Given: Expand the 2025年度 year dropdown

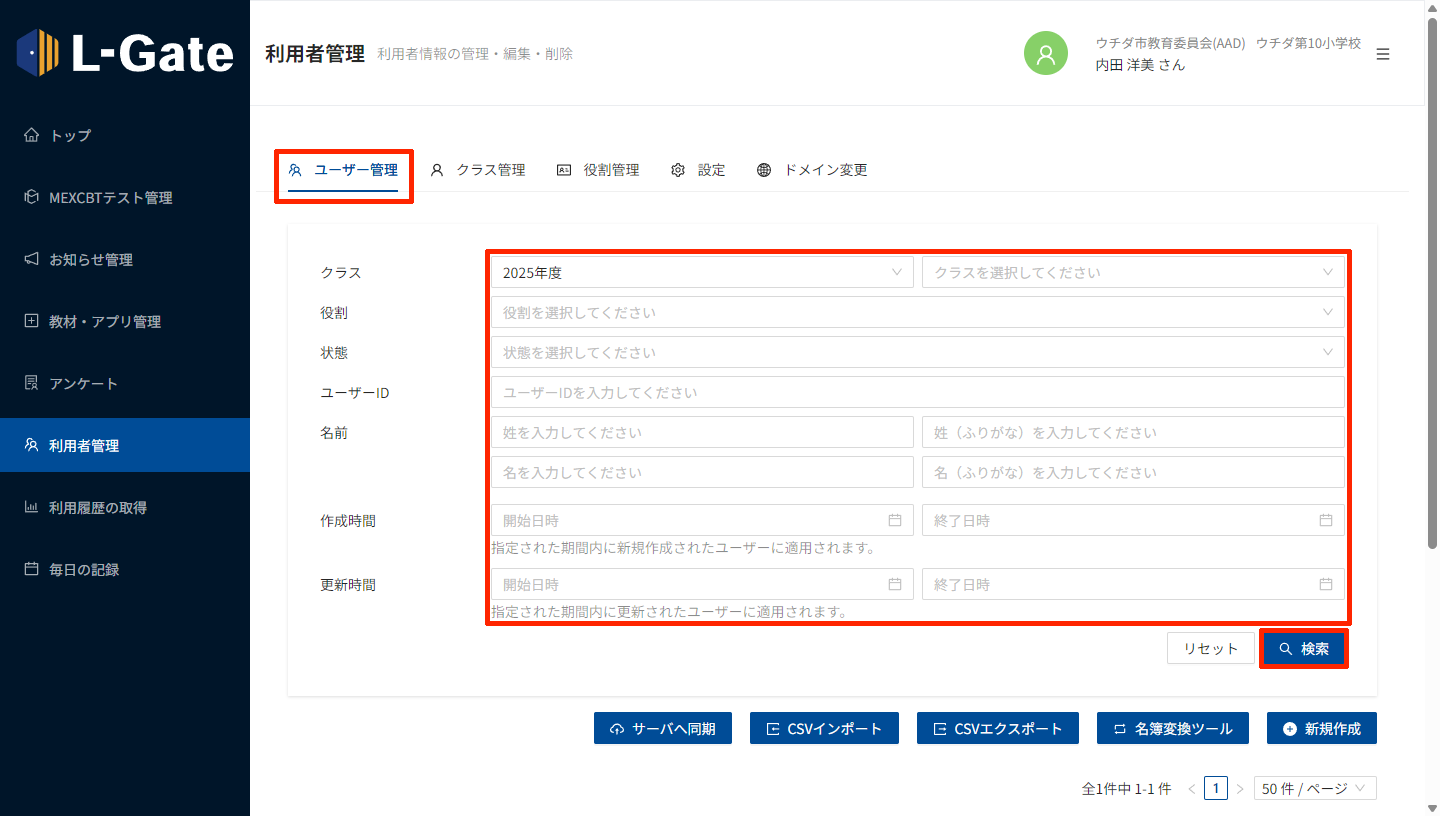Looking at the screenshot, I should tap(701, 272).
